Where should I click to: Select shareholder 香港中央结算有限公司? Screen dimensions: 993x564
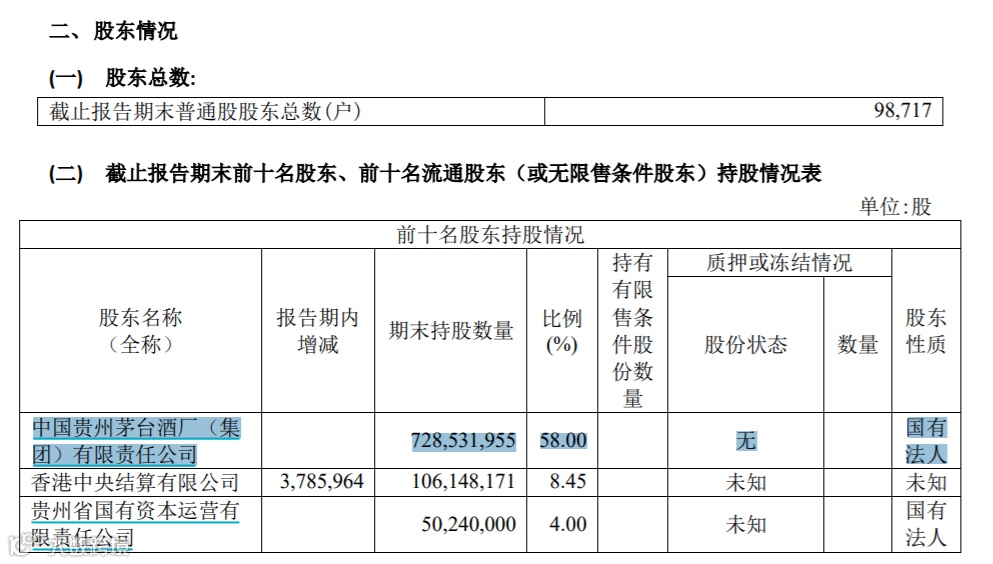pos(136,482)
